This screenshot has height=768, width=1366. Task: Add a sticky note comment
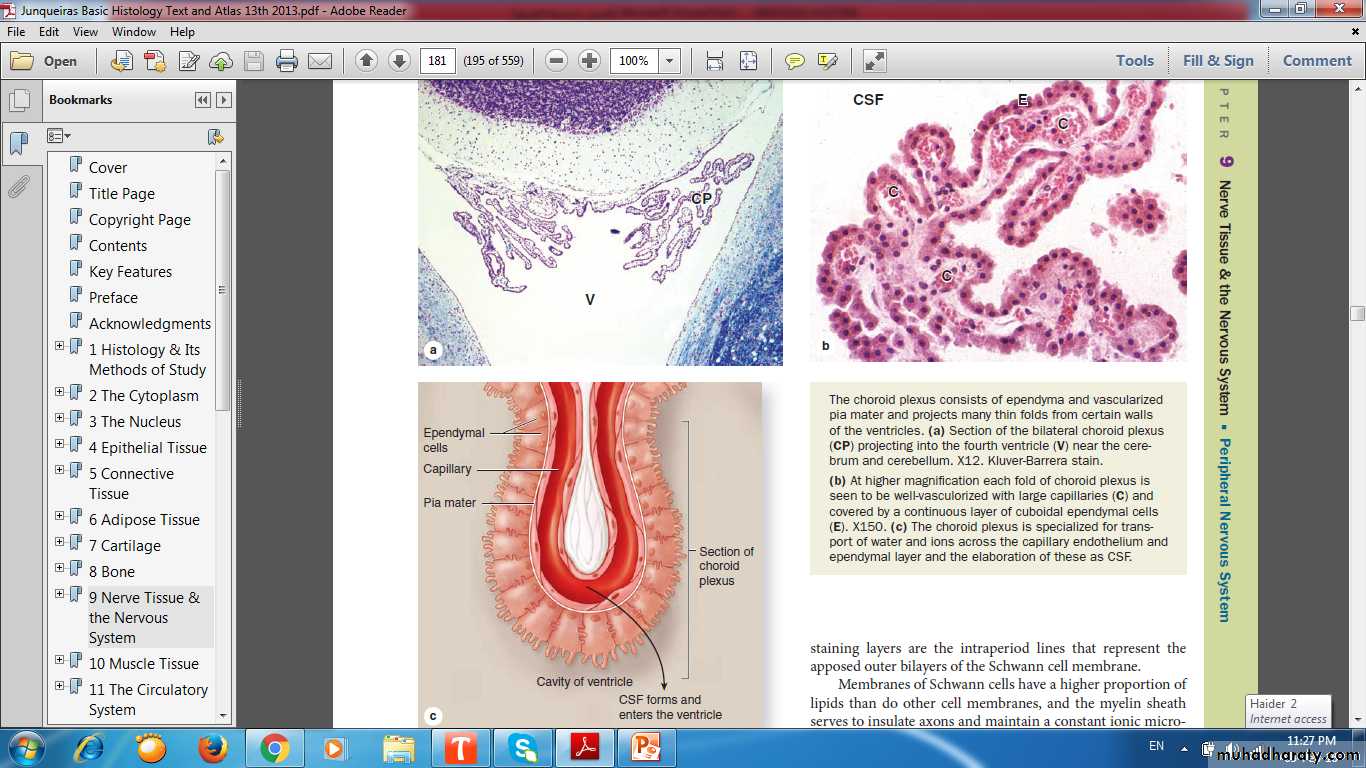coord(795,61)
